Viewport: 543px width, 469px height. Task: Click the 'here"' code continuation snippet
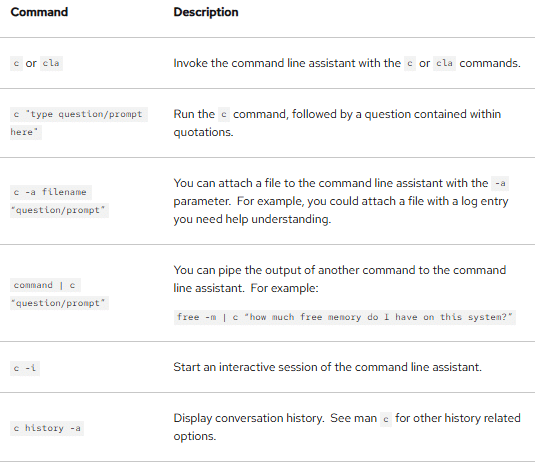26,132
